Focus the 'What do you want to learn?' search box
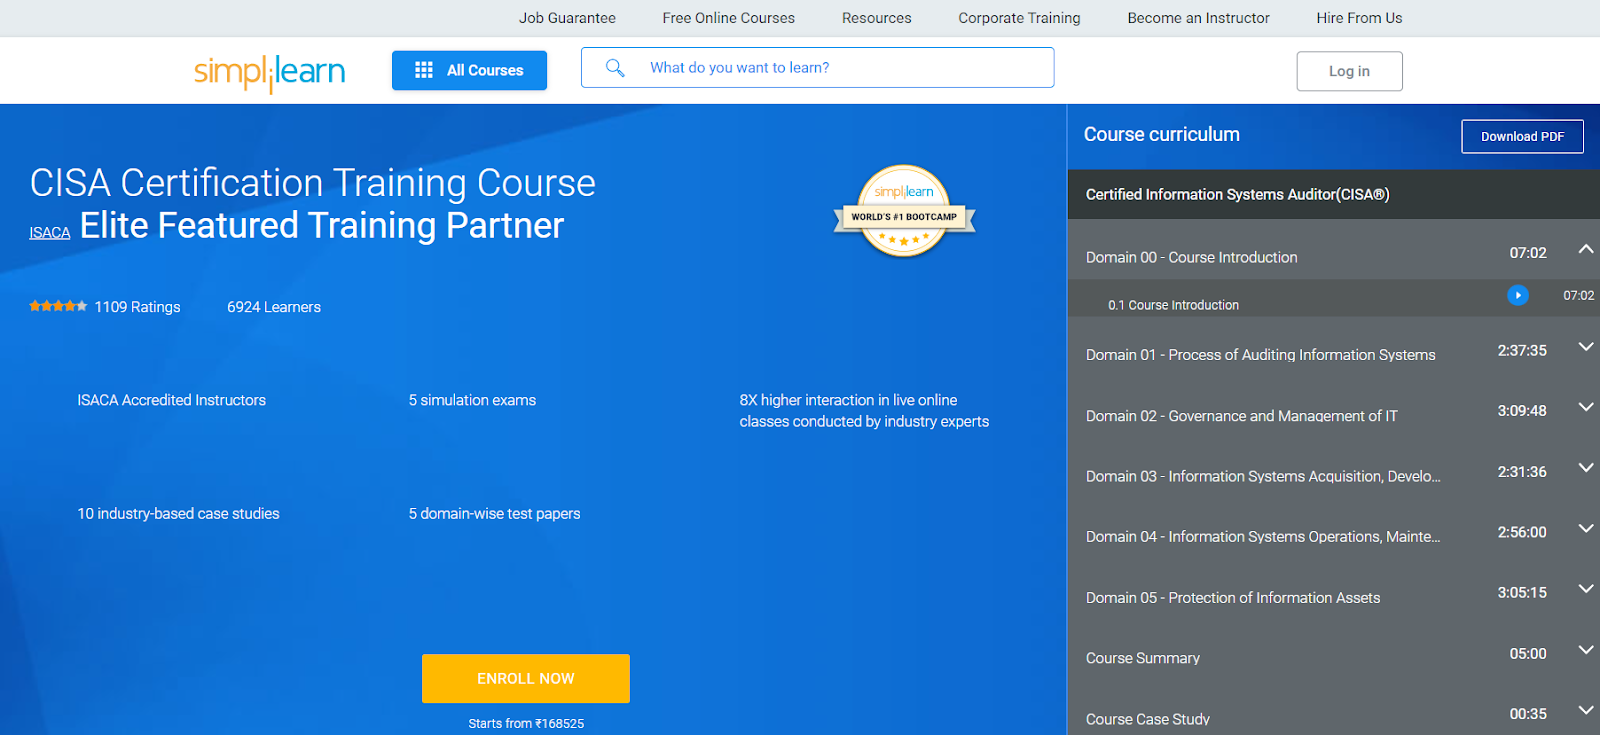 coord(817,68)
